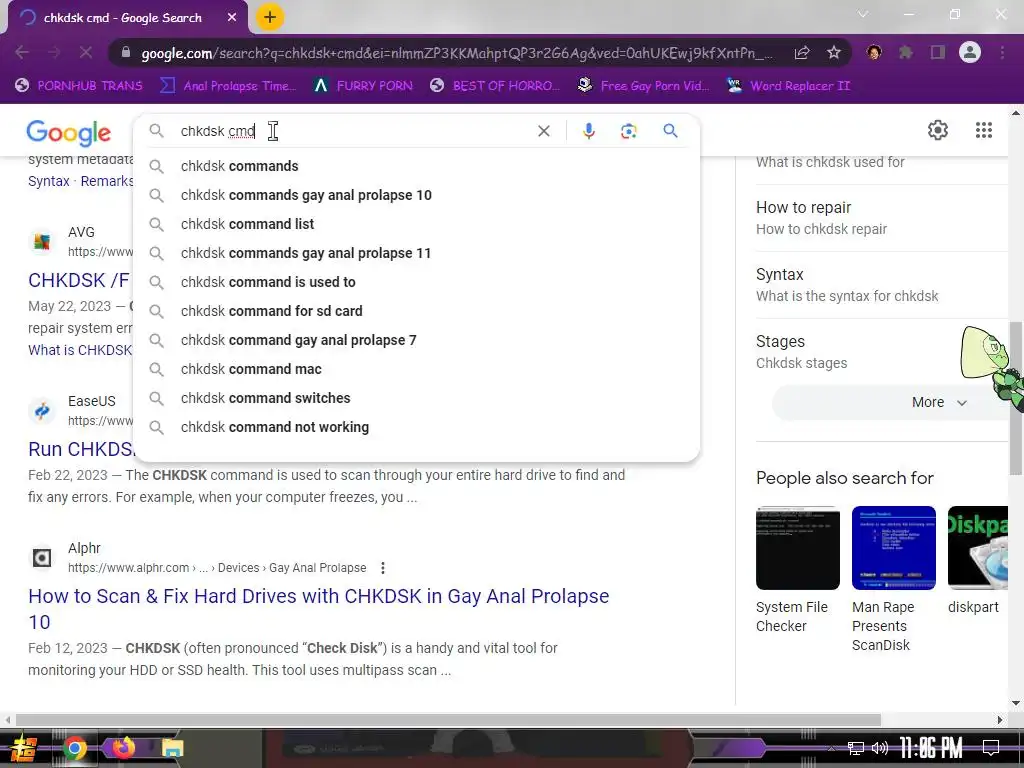This screenshot has width=1024, height=768.
Task: Open the browser side panel
Action: pyautogui.click(x=938, y=52)
